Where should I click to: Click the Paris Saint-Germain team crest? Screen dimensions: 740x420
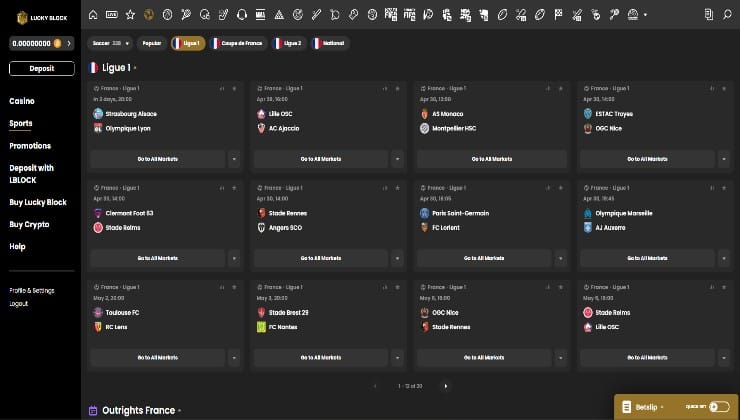point(424,213)
